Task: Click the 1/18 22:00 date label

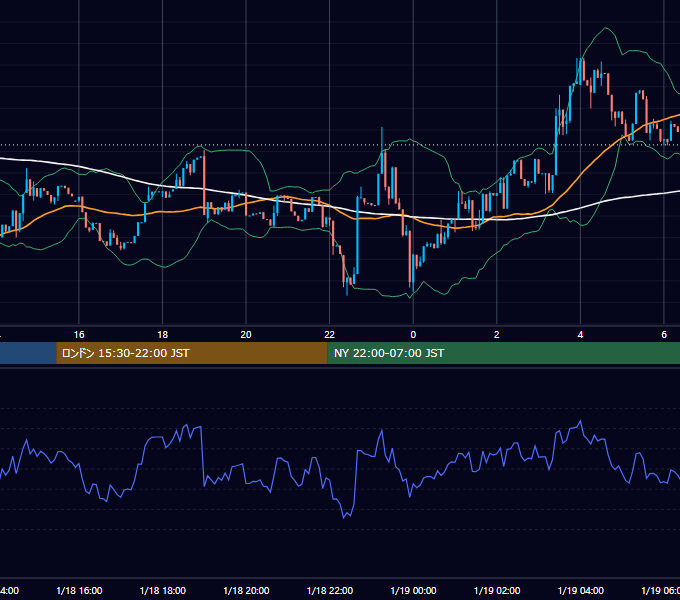Action: pyautogui.click(x=330, y=590)
